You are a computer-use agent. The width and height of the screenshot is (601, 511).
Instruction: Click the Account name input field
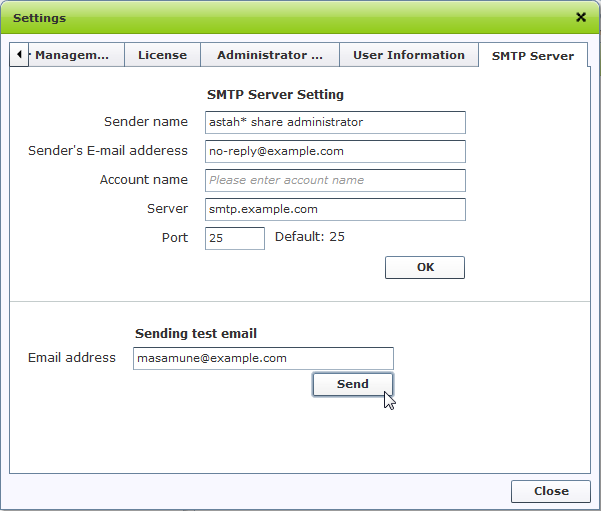click(335, 180)
